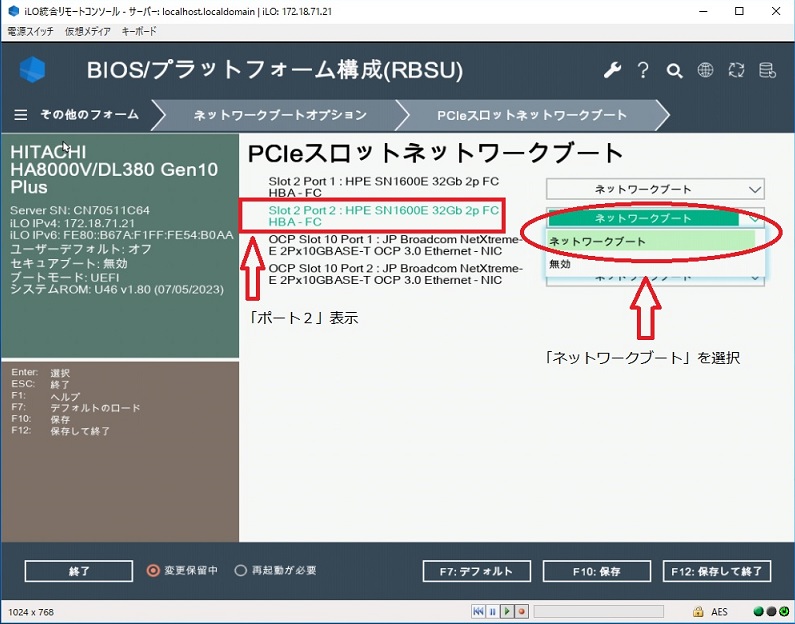Click the magnifying glass search icon
Viewport: 795px width, 624px height.
pos(674,70)
